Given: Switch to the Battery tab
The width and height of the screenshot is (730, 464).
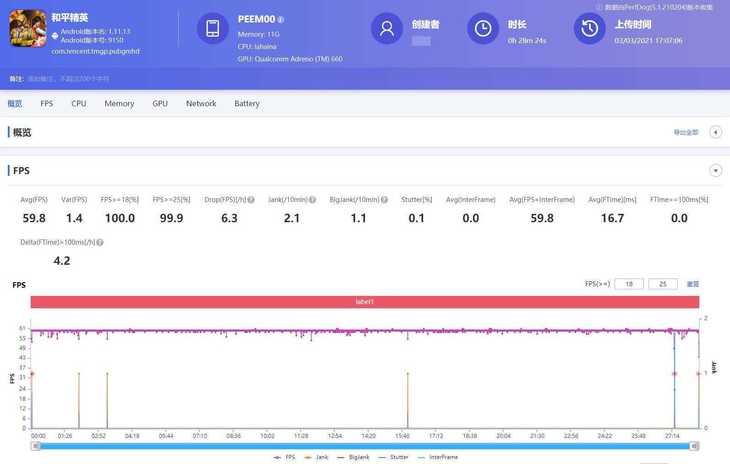Looking at the screenshot, I should point(246,104).
